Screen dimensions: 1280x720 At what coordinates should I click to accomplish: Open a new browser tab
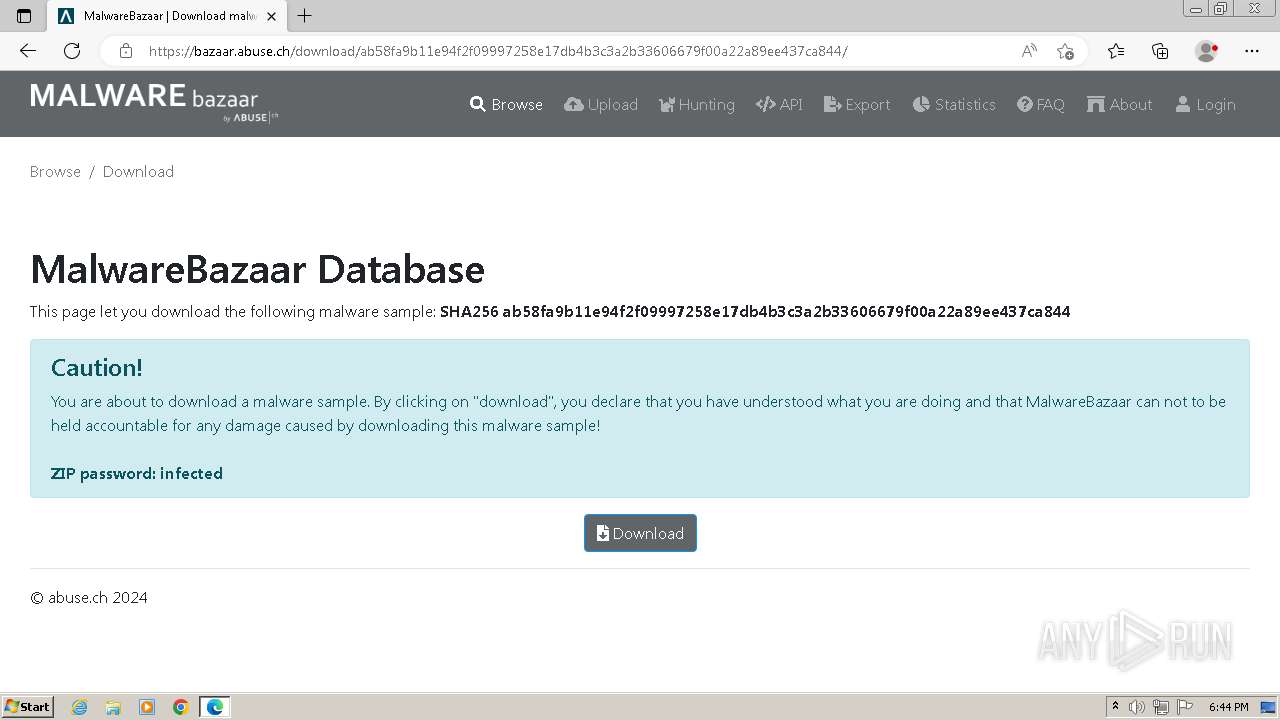click(305, 16)
